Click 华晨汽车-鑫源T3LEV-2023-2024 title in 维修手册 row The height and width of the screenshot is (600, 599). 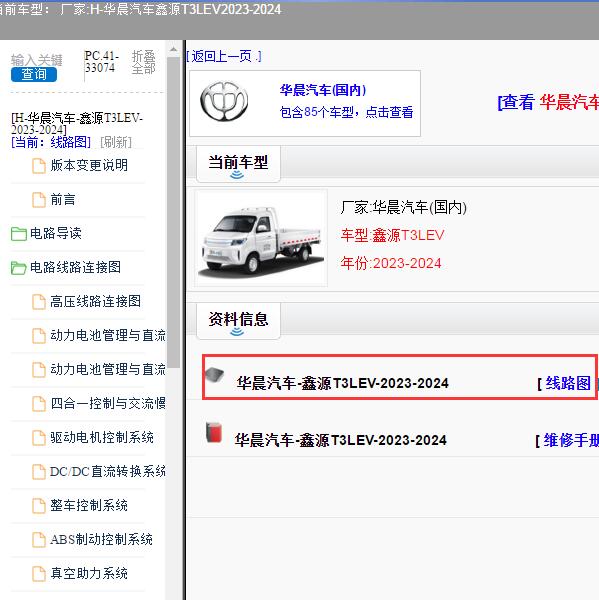click(x=341, y=440)
